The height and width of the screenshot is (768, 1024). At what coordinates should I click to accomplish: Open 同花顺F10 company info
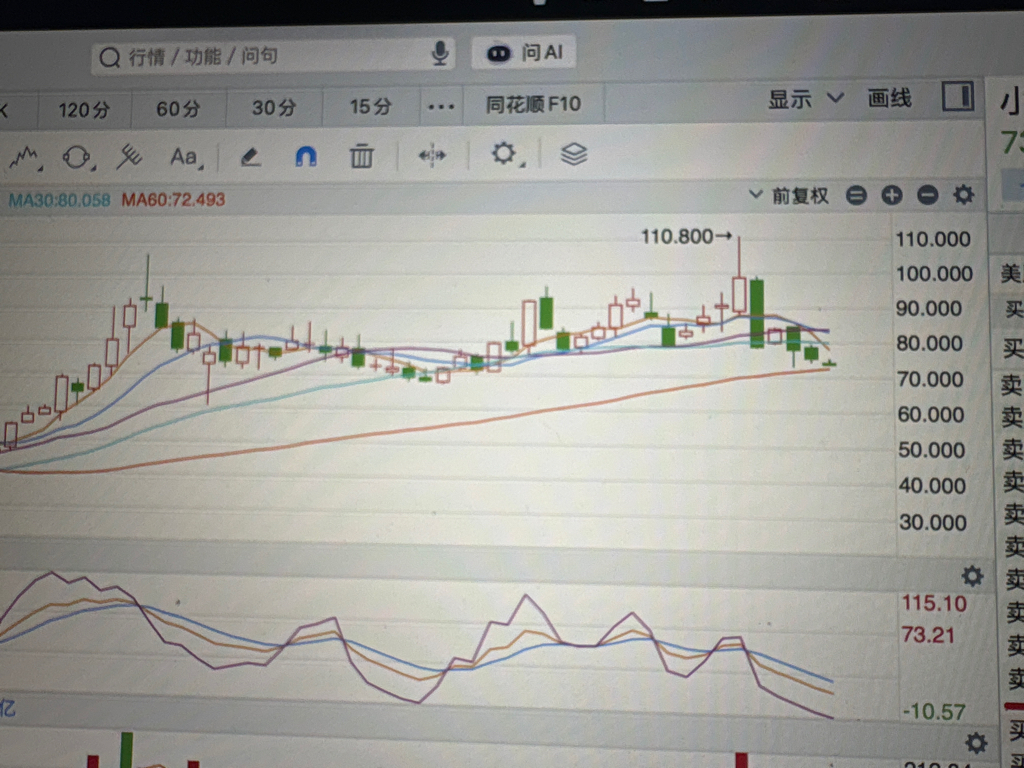coord(533,104)
